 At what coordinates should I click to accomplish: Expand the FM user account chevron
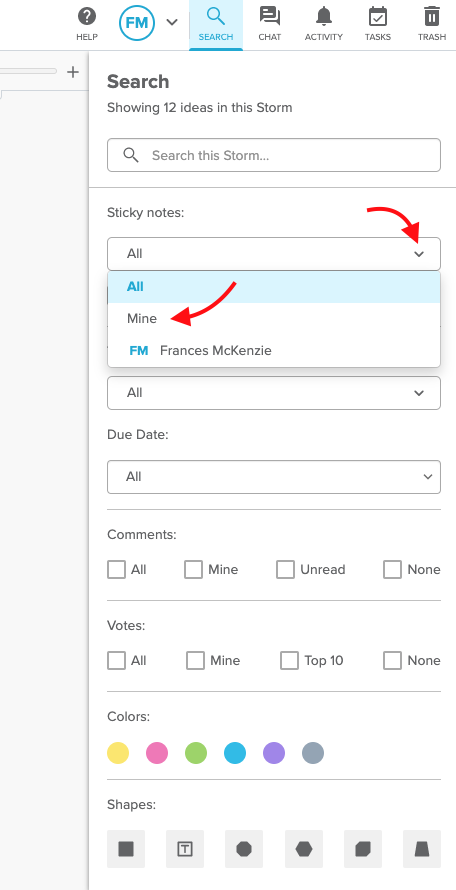[x=172, y=22]
